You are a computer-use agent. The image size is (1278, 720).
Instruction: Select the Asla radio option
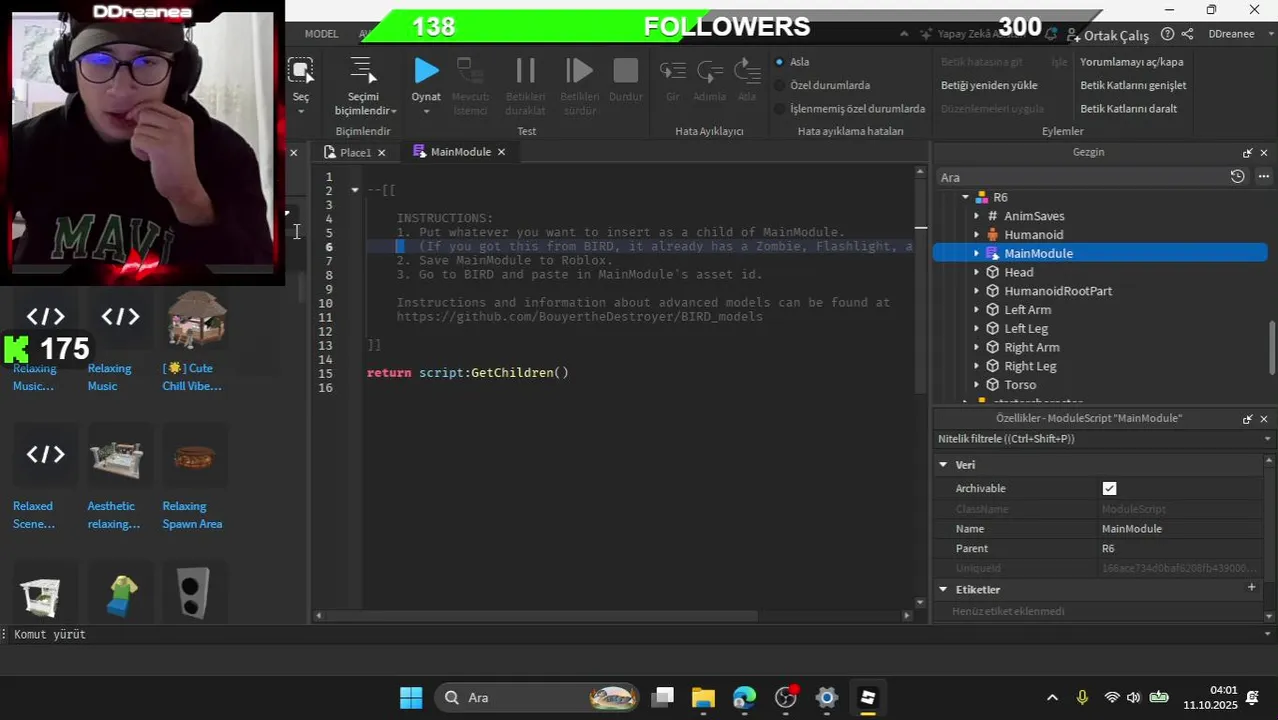point(780,62)
